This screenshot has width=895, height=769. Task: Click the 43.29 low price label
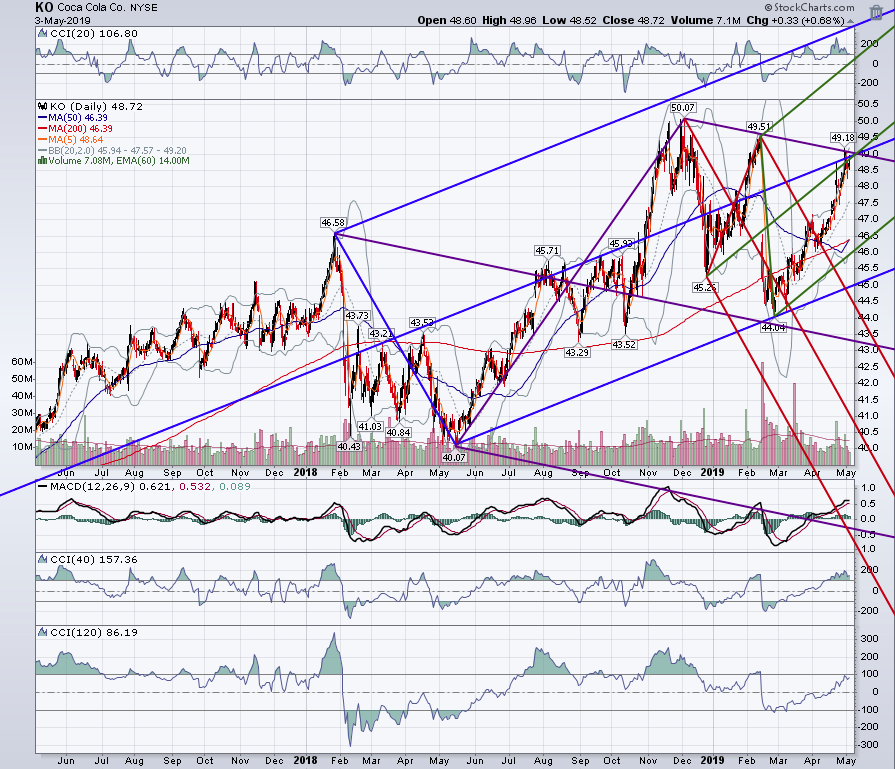[577, 353]
